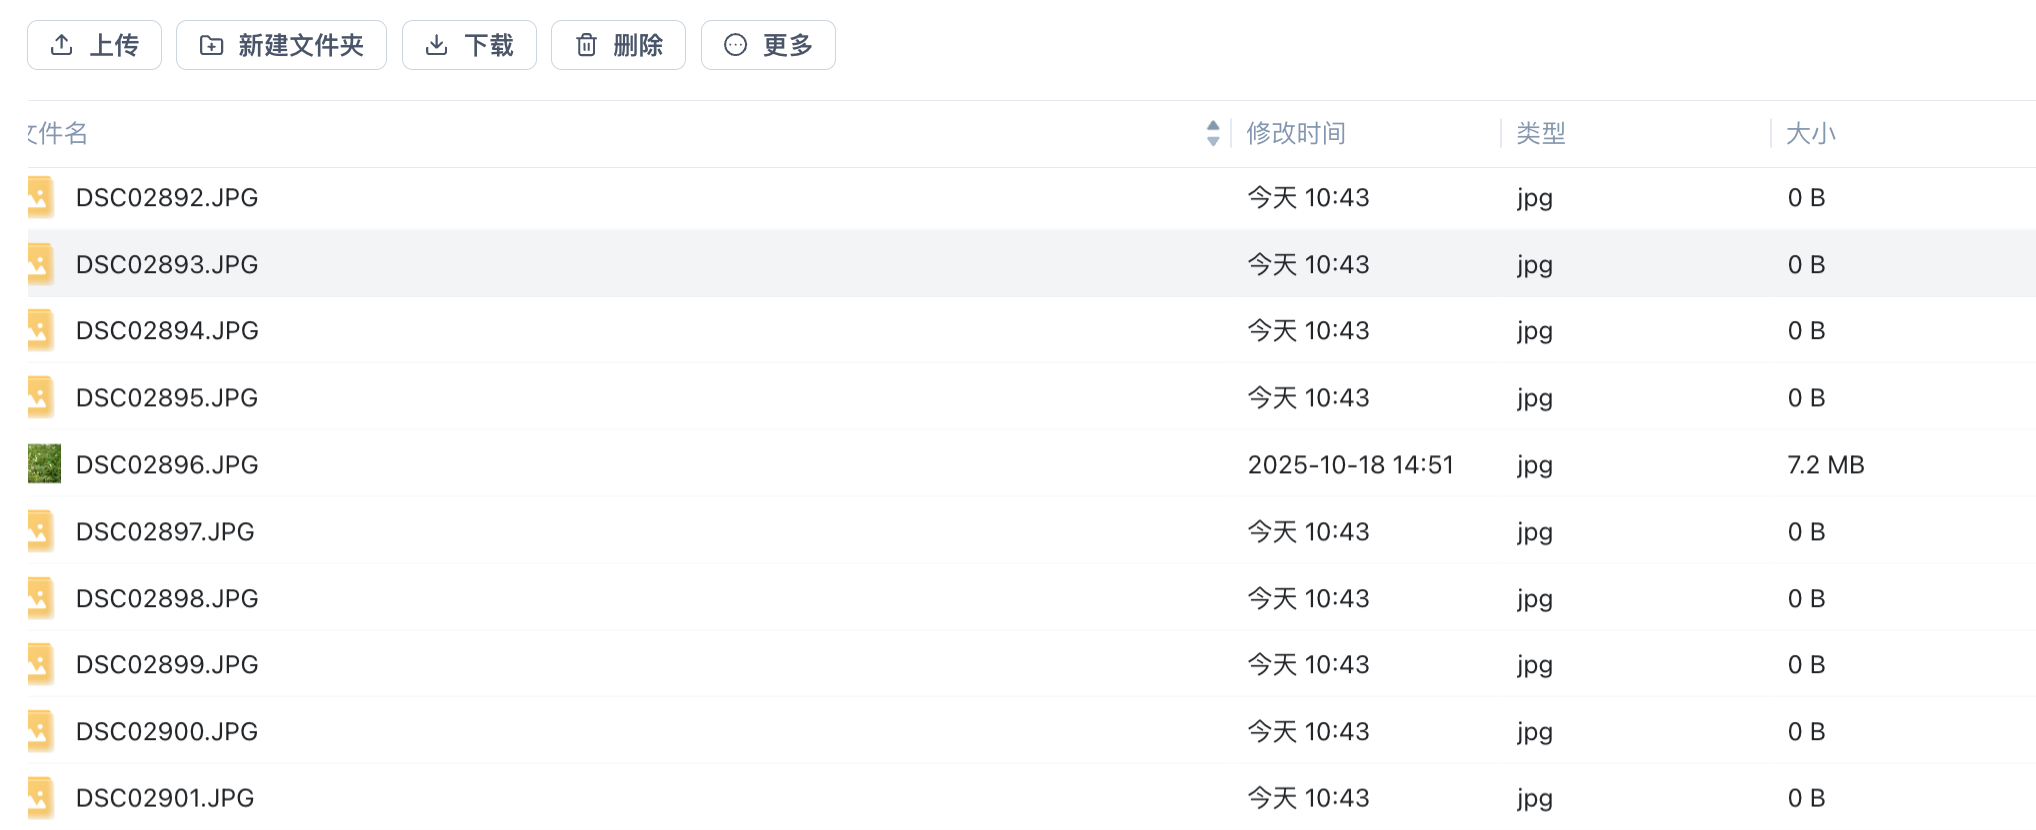Screen dimensions: 2036x830
Task: Open the more options ellipsis icon
Action: click(x=735, y=45)
